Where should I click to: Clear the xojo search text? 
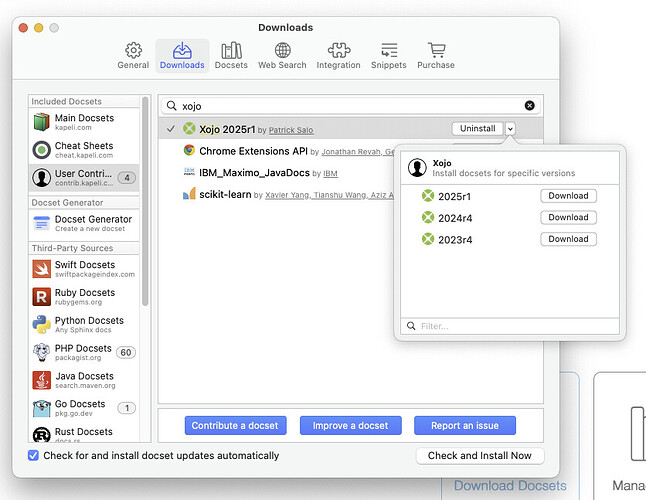[530, 106]
